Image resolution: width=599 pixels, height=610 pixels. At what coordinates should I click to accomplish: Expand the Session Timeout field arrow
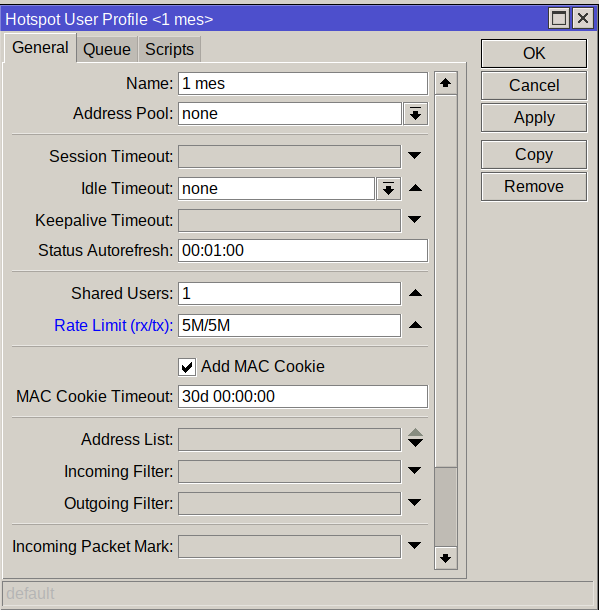coord(415,156)
